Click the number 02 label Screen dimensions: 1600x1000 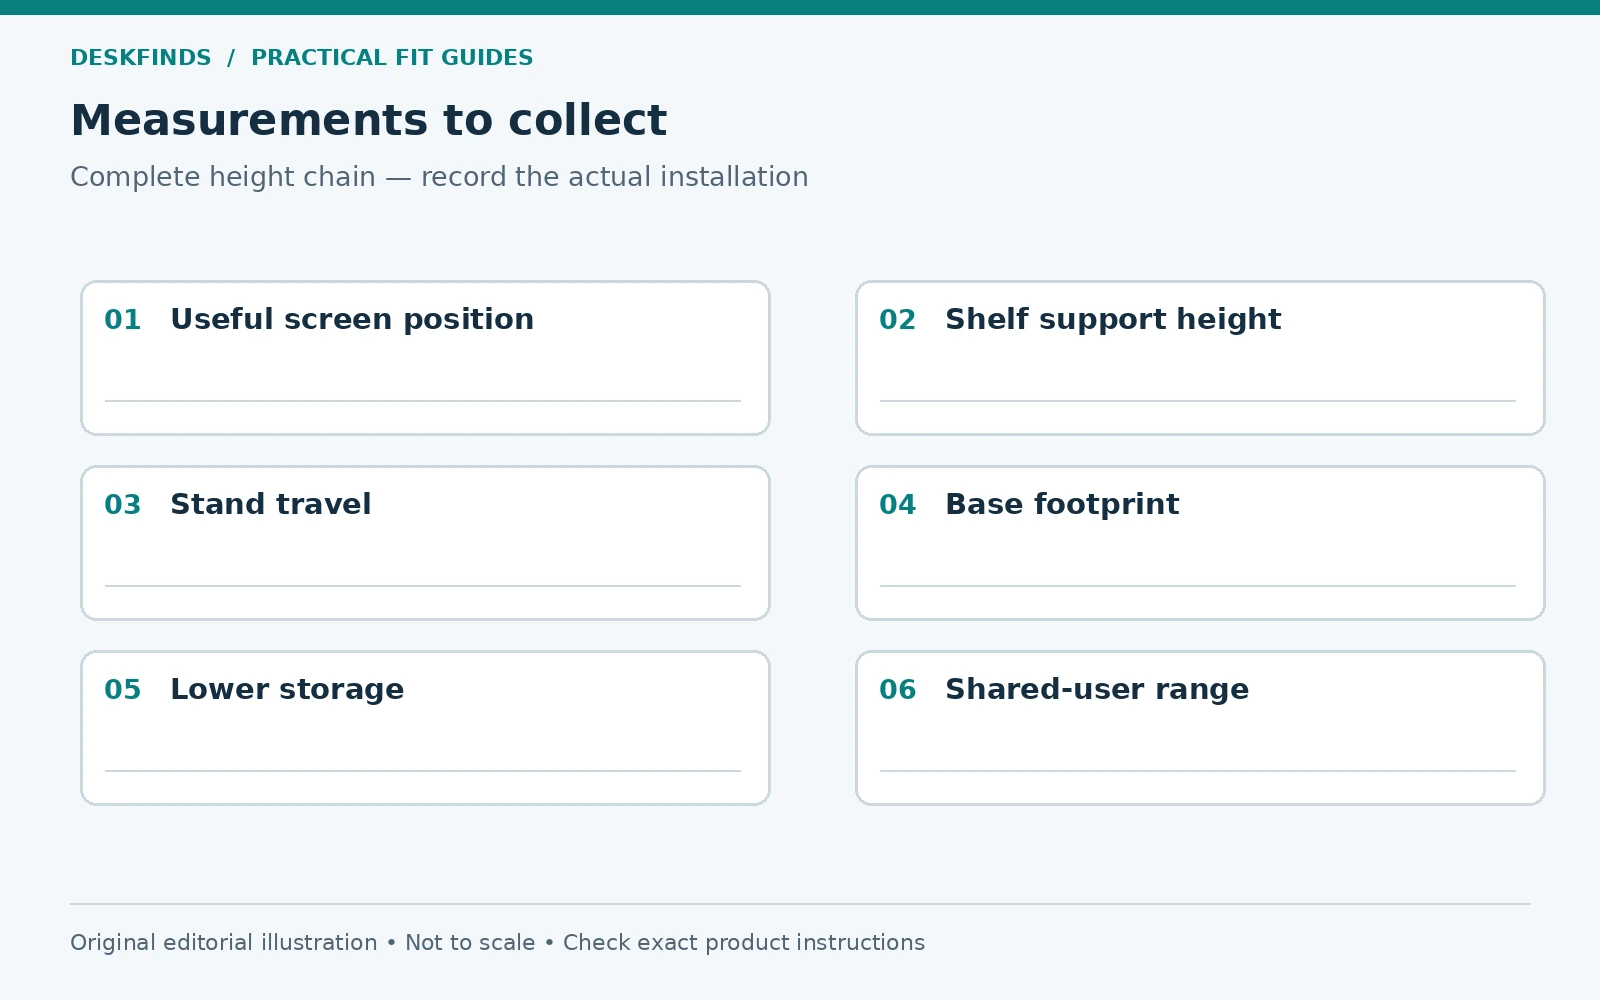[898, 320]
